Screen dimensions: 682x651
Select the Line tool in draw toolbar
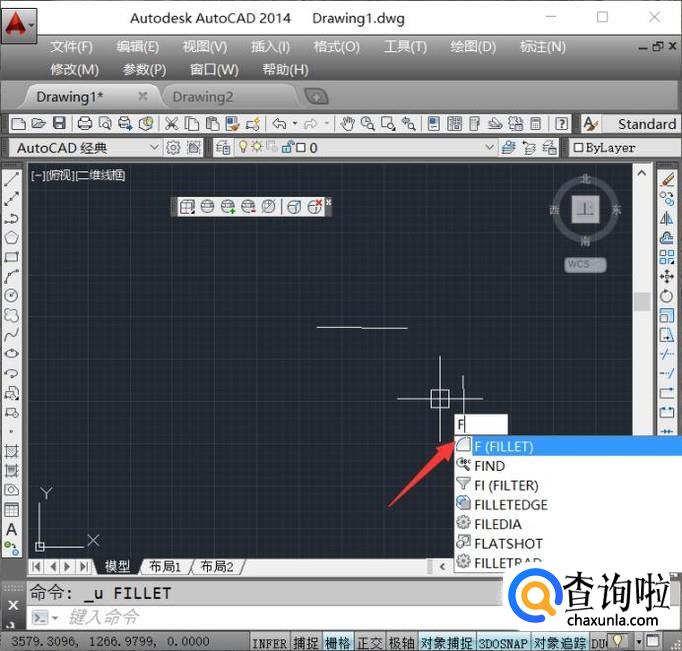click(x=12, y=180)
